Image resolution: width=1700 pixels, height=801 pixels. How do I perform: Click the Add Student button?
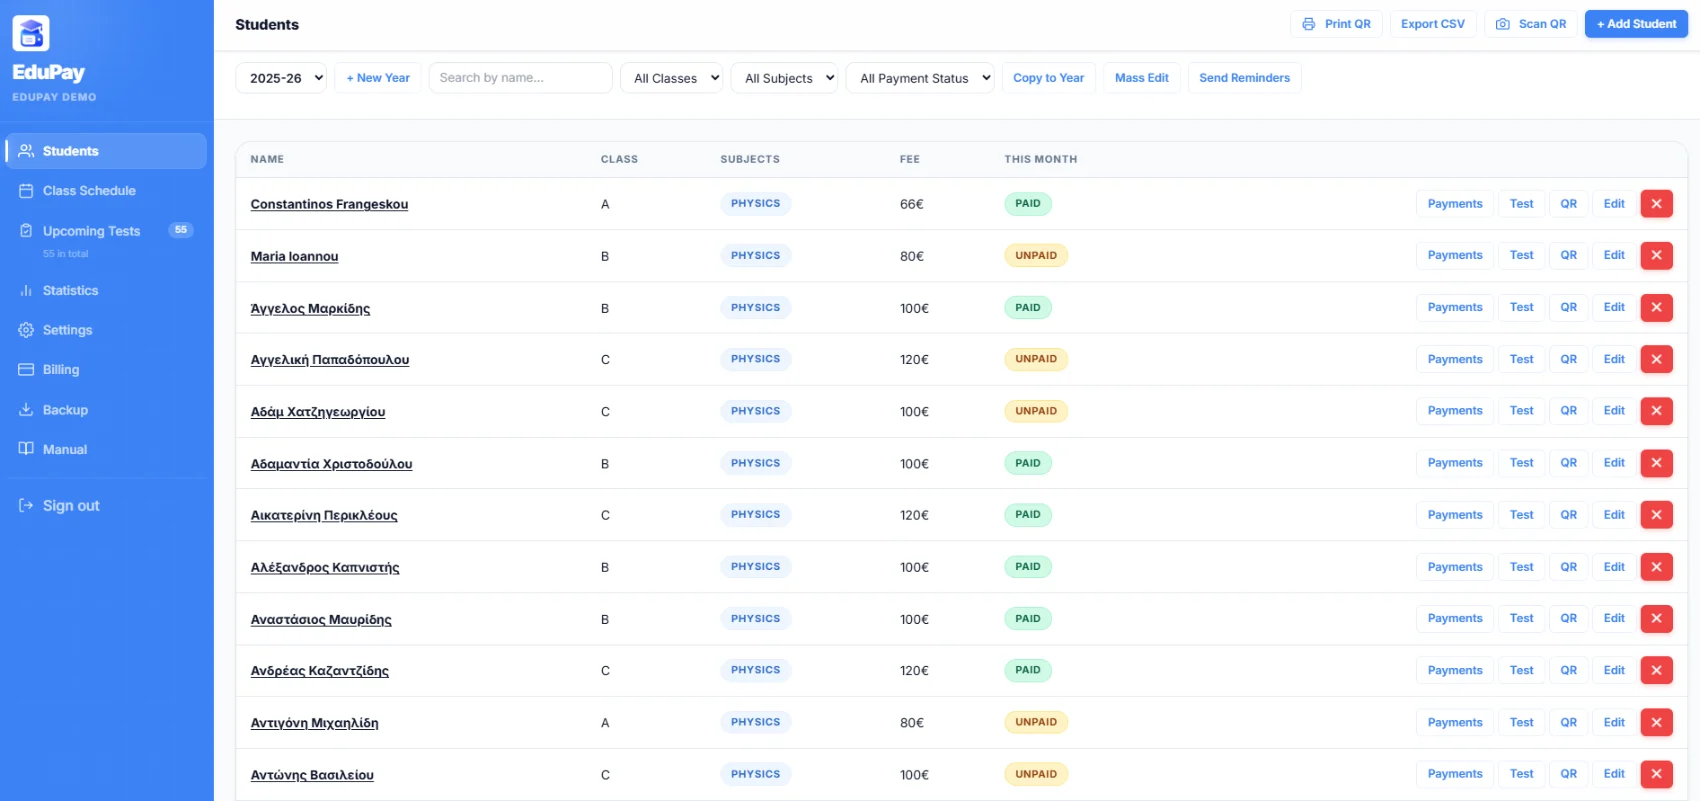(1636, 24)
